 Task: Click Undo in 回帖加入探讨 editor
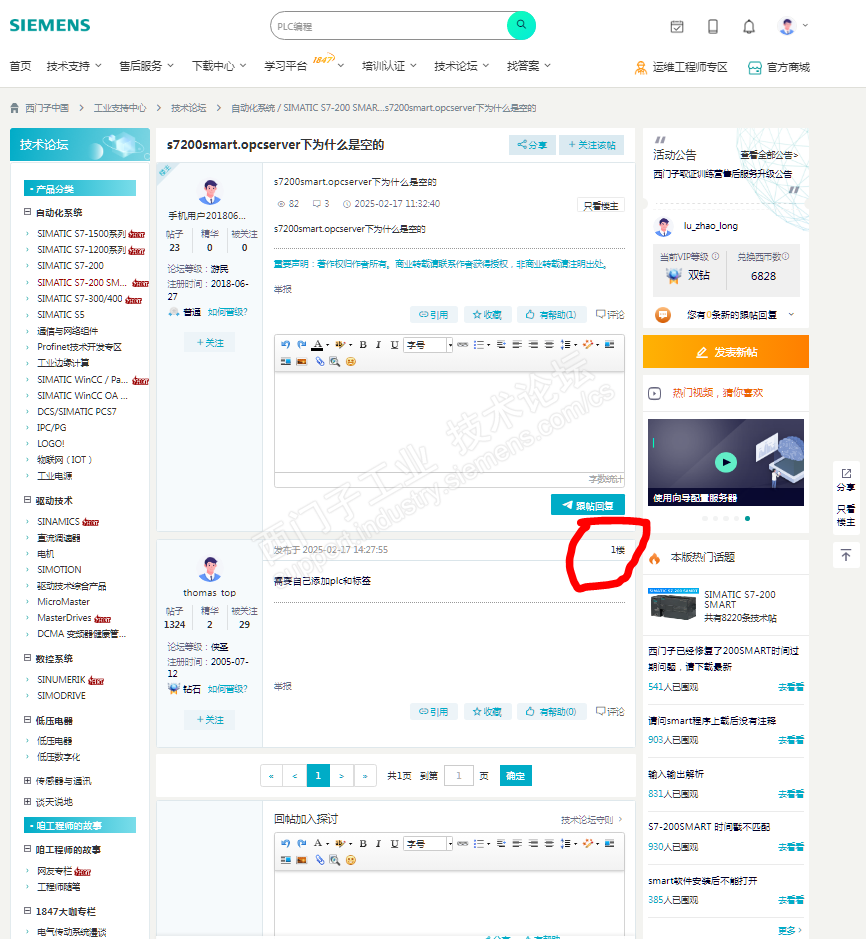click(x=286, y=843)
